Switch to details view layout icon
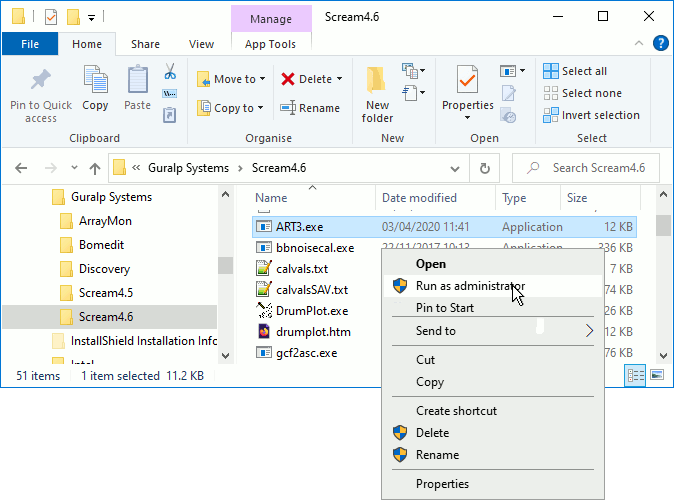674x500 pixels. 635,376
